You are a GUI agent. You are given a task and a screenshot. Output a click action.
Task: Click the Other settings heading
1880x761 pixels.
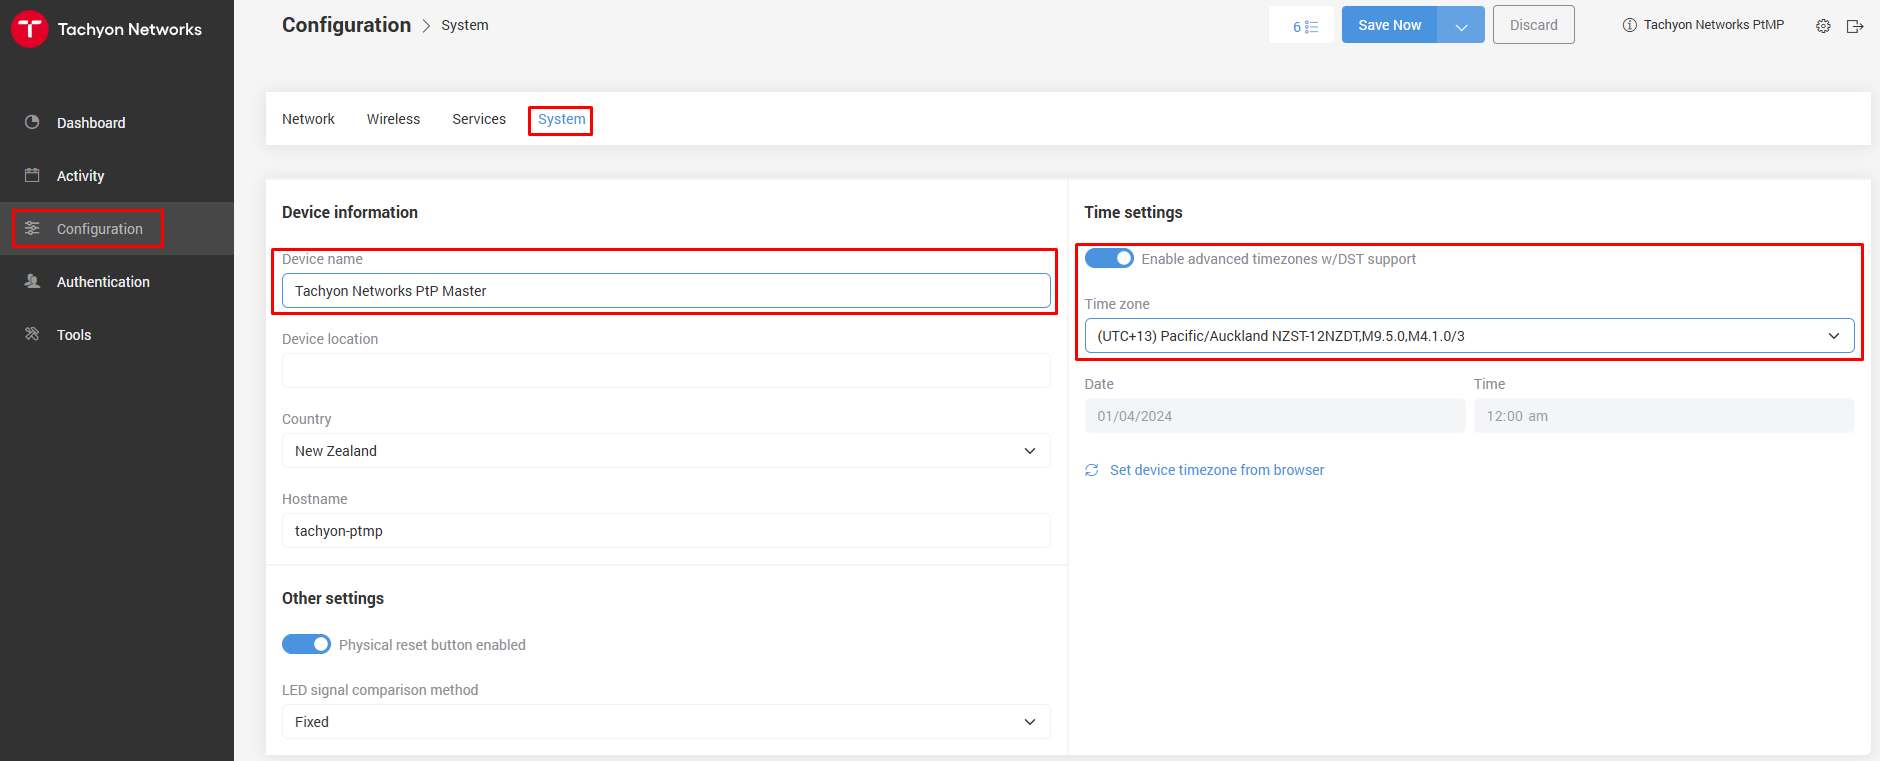pos(333,598)
